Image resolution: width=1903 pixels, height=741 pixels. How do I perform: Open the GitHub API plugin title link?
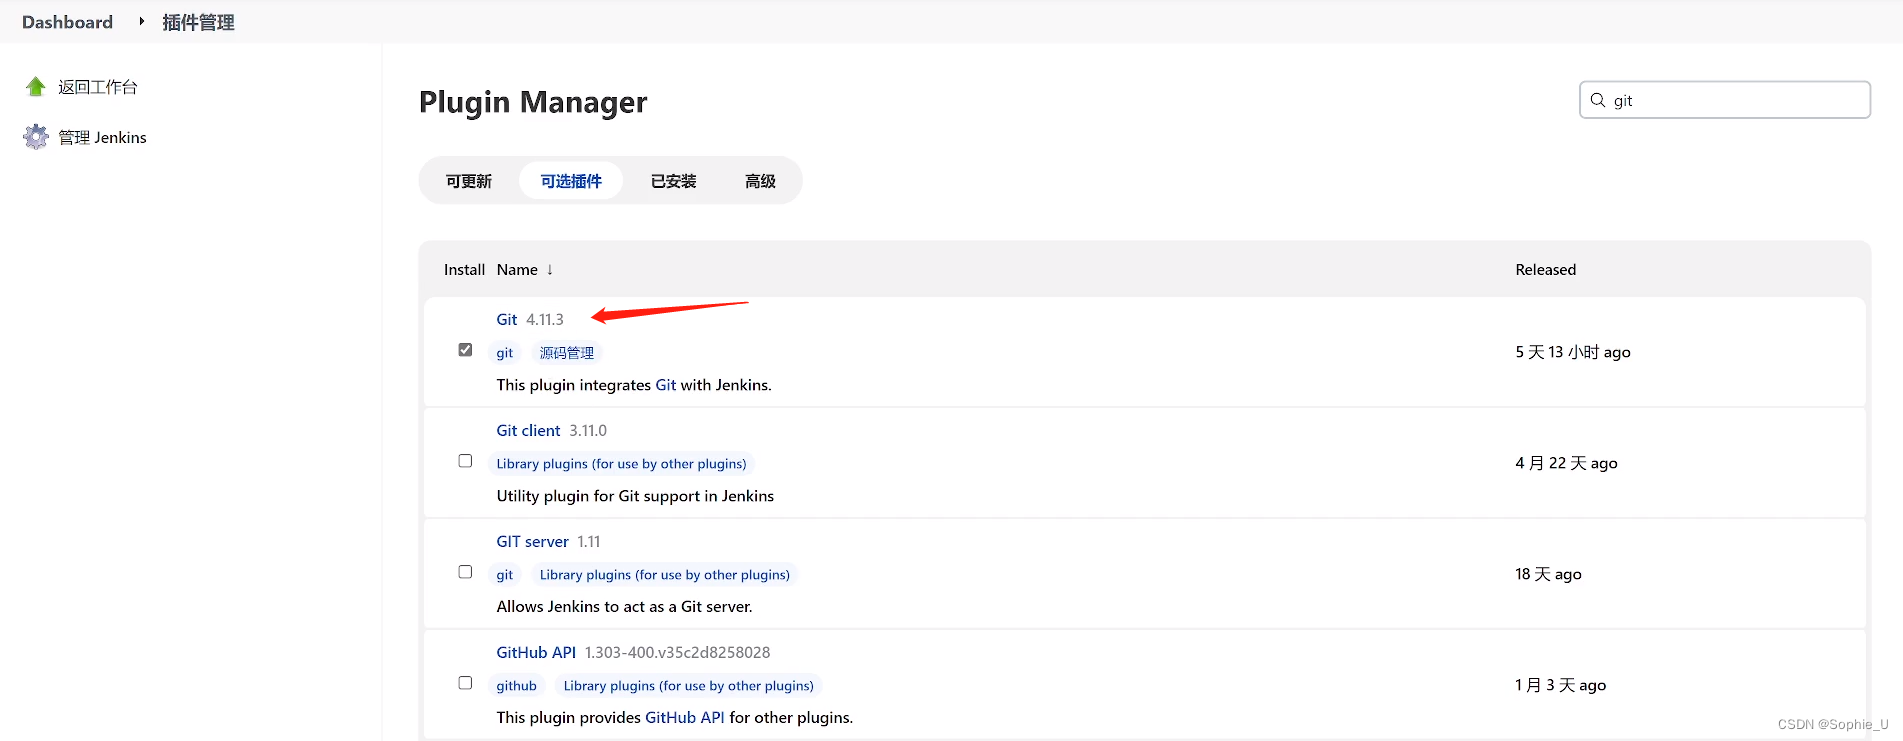click(536, 652)
